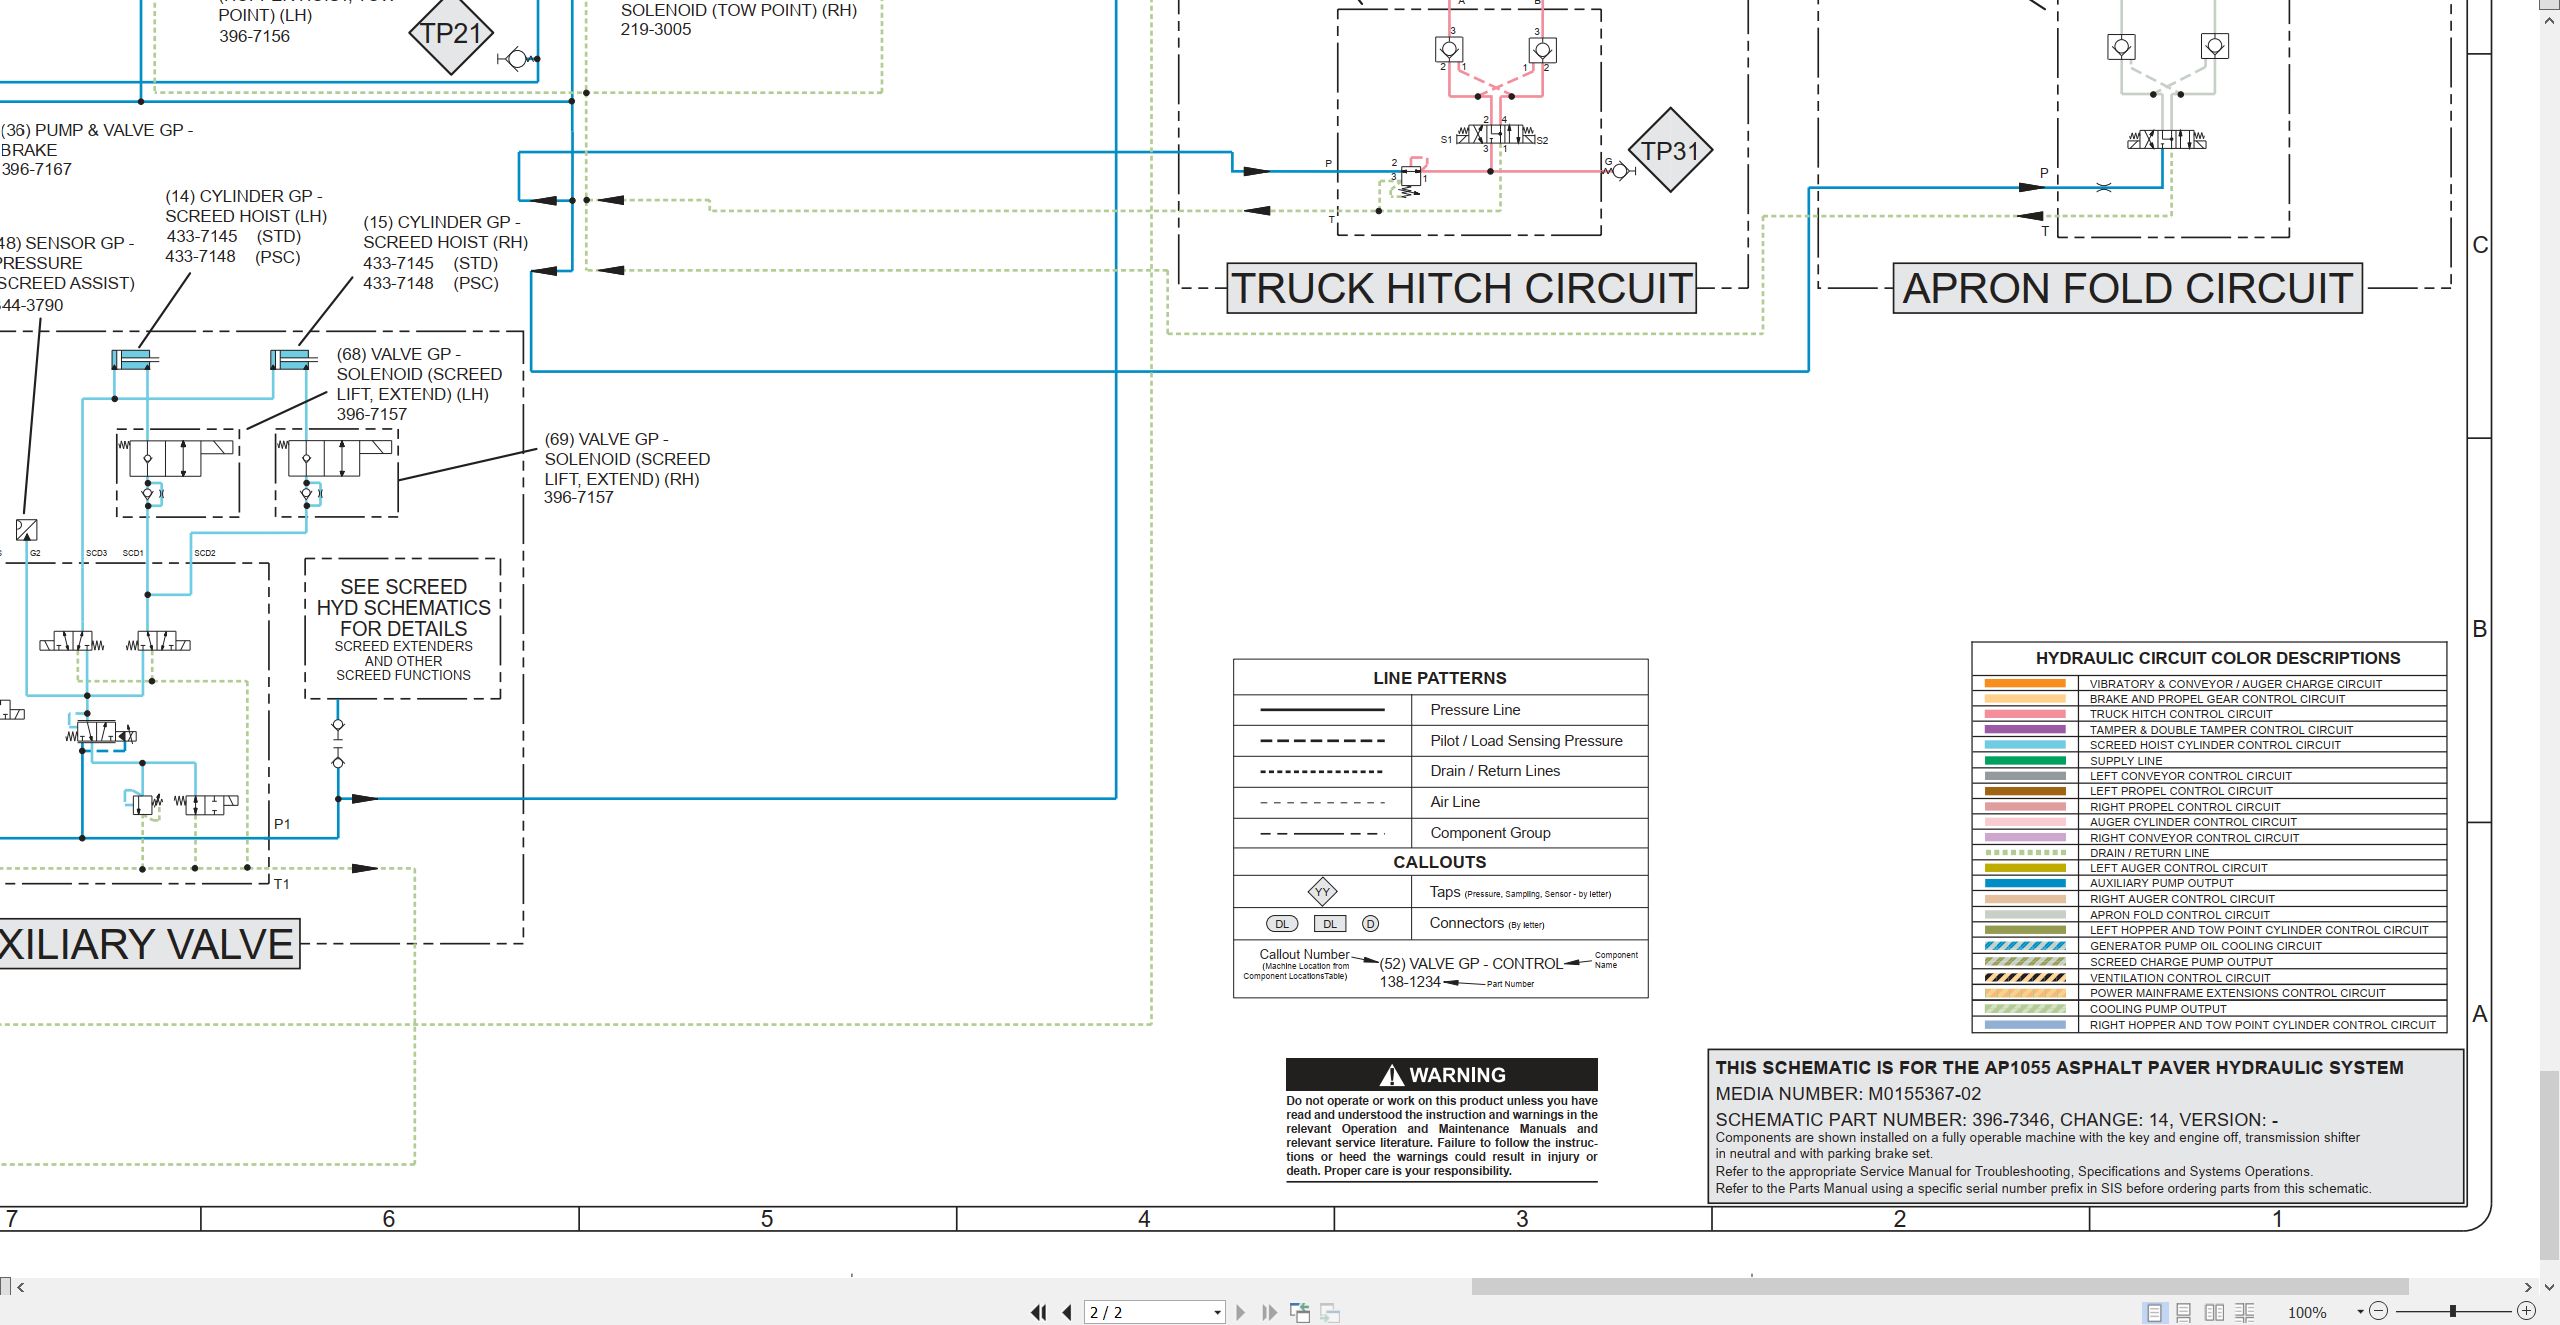Click DRAIN / RETURN LINE legend text
The width and height of the screenshot is (2560, 1325).
point(2149,853)
